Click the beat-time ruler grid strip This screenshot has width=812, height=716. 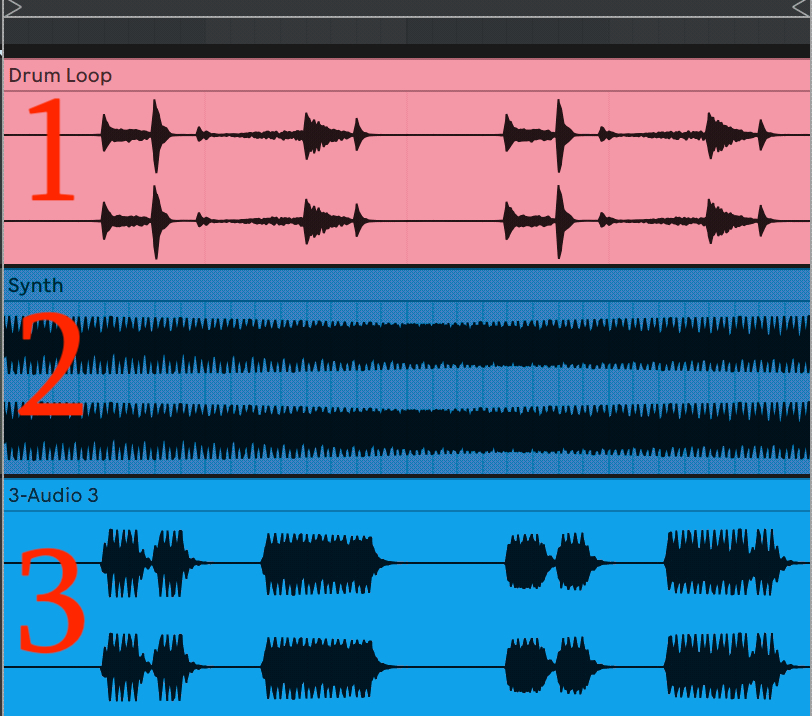click(400, 30)
